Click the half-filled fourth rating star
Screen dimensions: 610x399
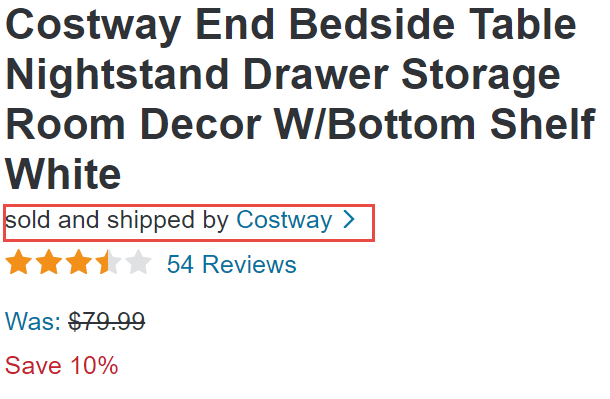(109, 262)
